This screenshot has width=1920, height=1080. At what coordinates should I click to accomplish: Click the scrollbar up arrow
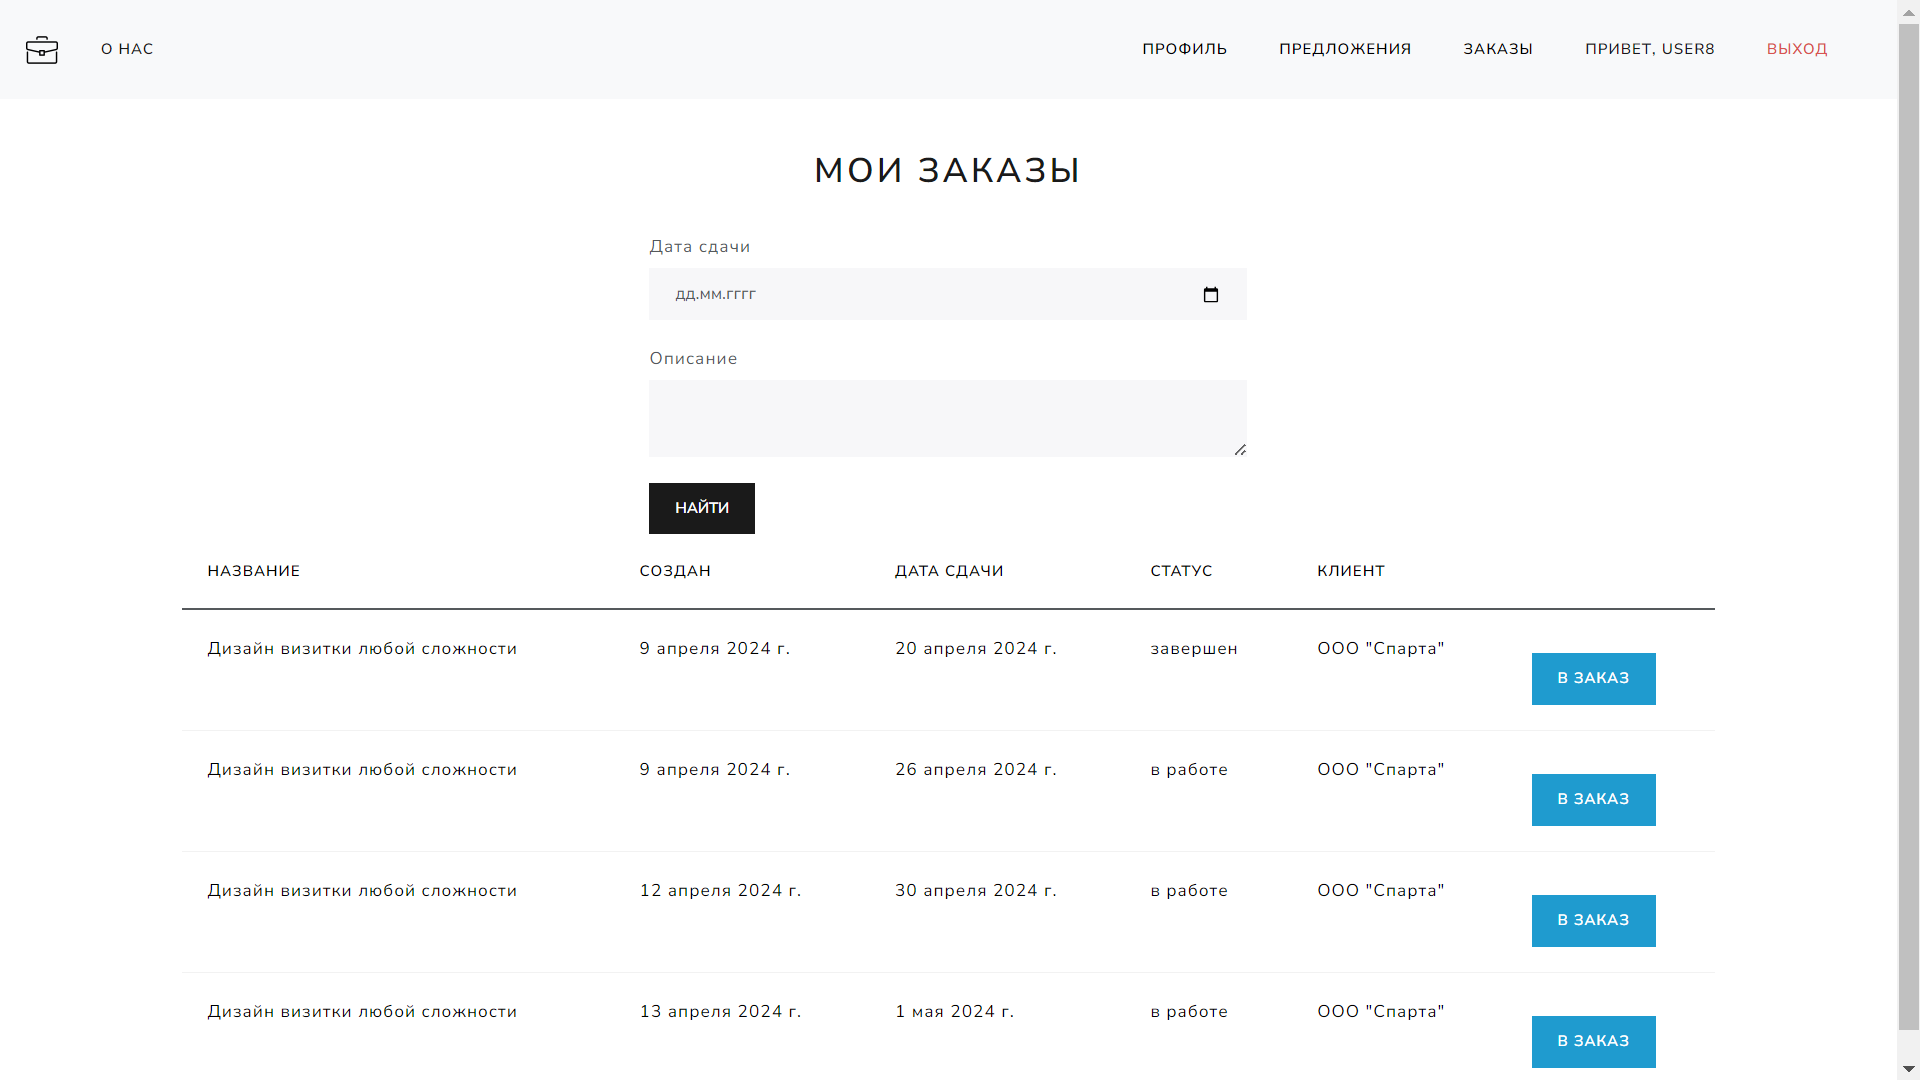(1908, 10)
